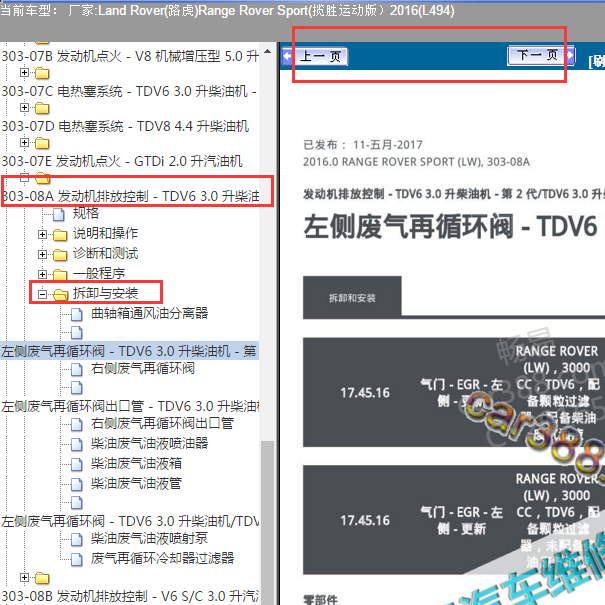Click document icon beside 废气再循环冷却器过滤器
The width and height of the screenshot is (605, 605).
tap(77, 559)
